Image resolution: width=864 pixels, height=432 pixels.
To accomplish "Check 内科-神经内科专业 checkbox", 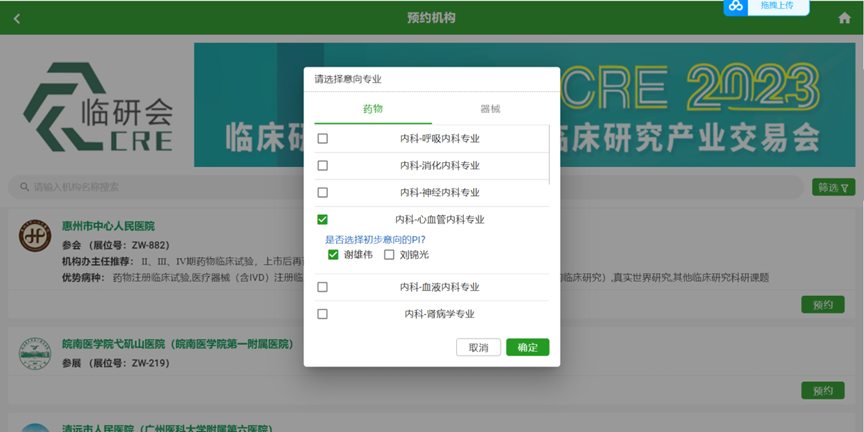I will pos(322,192).
